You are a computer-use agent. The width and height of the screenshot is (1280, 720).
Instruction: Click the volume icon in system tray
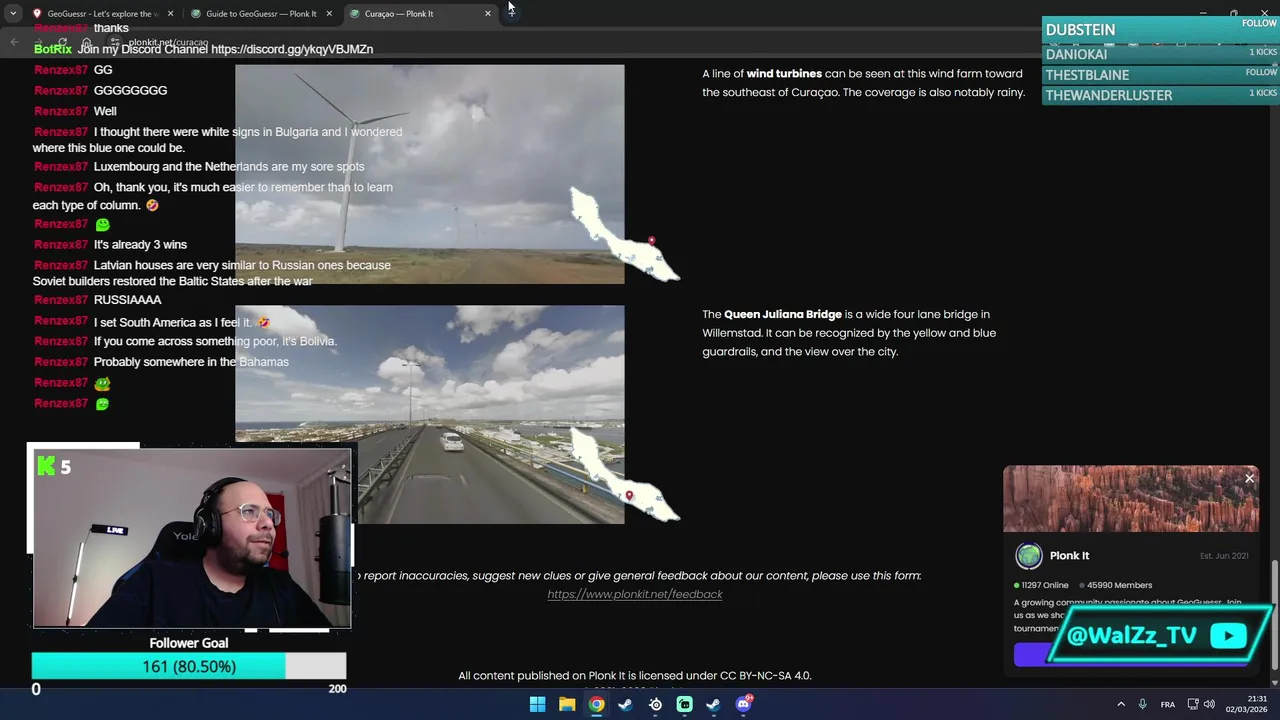1209,704
